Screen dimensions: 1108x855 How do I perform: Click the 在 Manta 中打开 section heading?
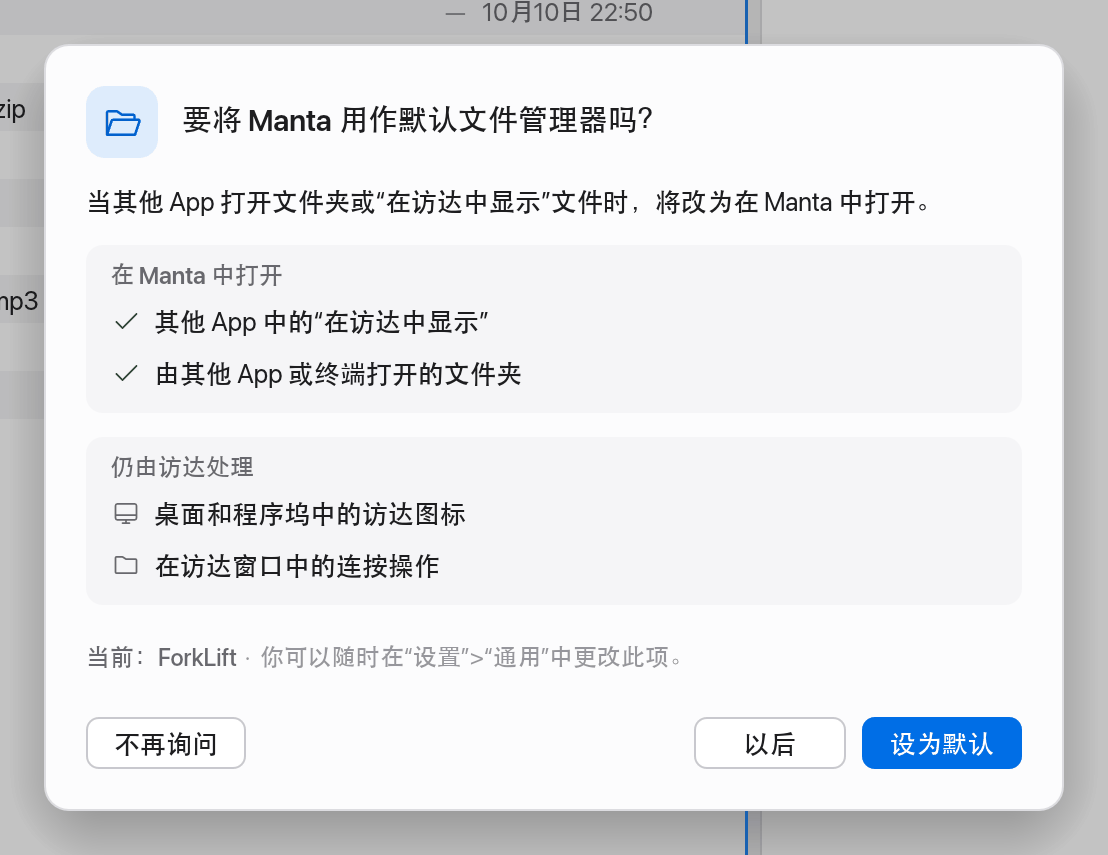pos(196,276)
